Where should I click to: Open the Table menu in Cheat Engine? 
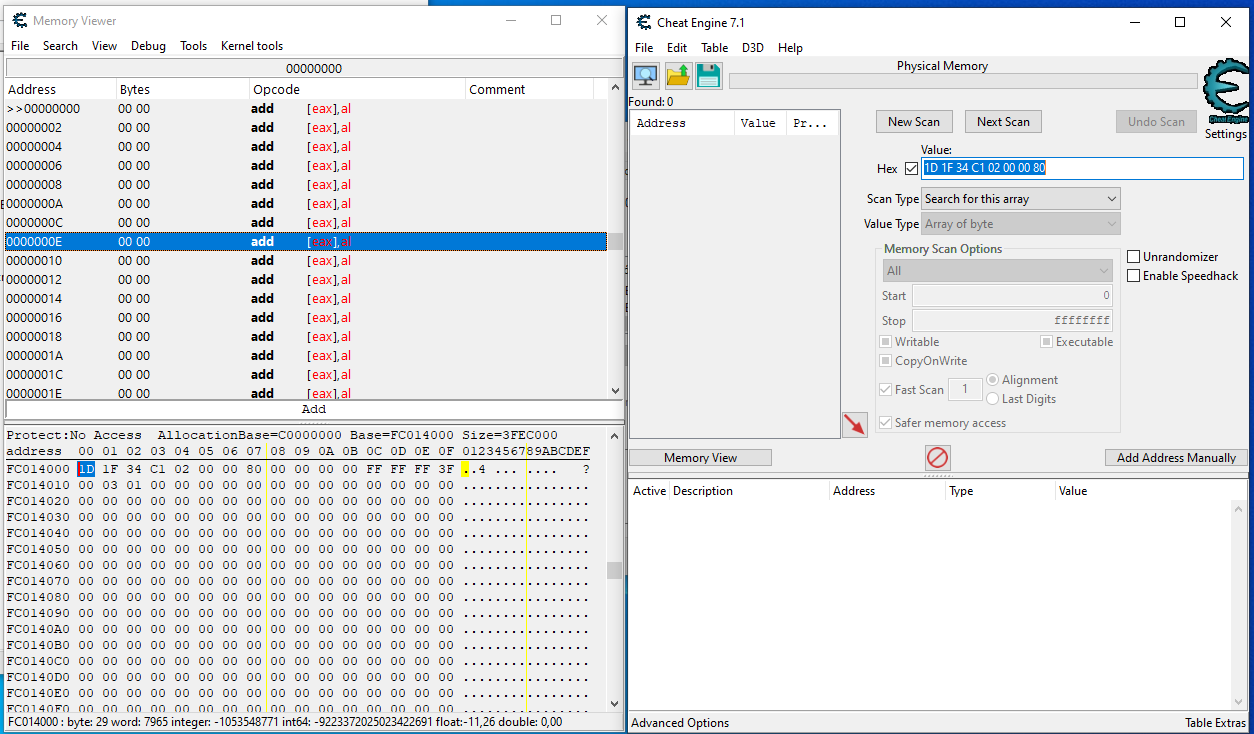[x=714, y=47]
